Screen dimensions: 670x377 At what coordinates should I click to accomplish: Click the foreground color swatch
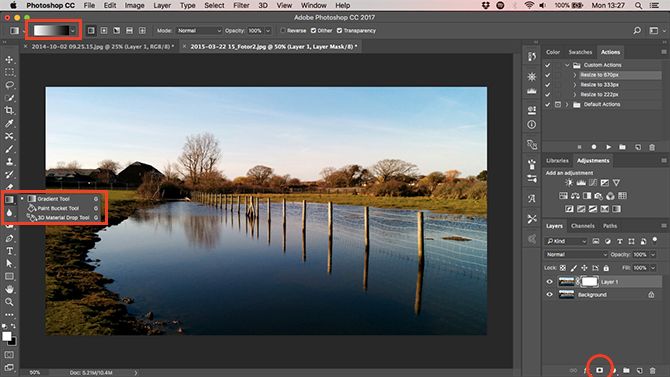point(7,336)
